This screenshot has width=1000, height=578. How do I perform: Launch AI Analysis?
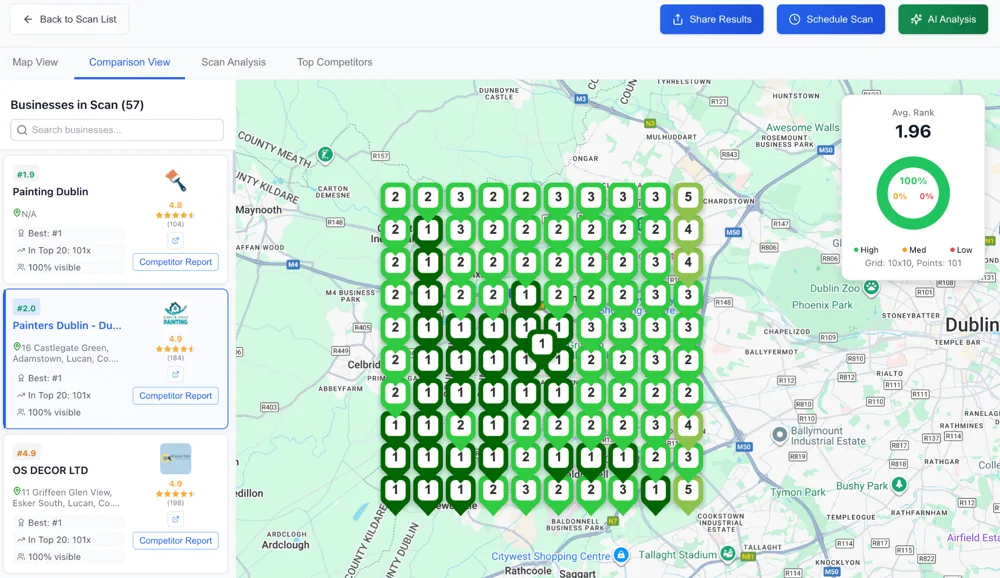tap(942, 19)
